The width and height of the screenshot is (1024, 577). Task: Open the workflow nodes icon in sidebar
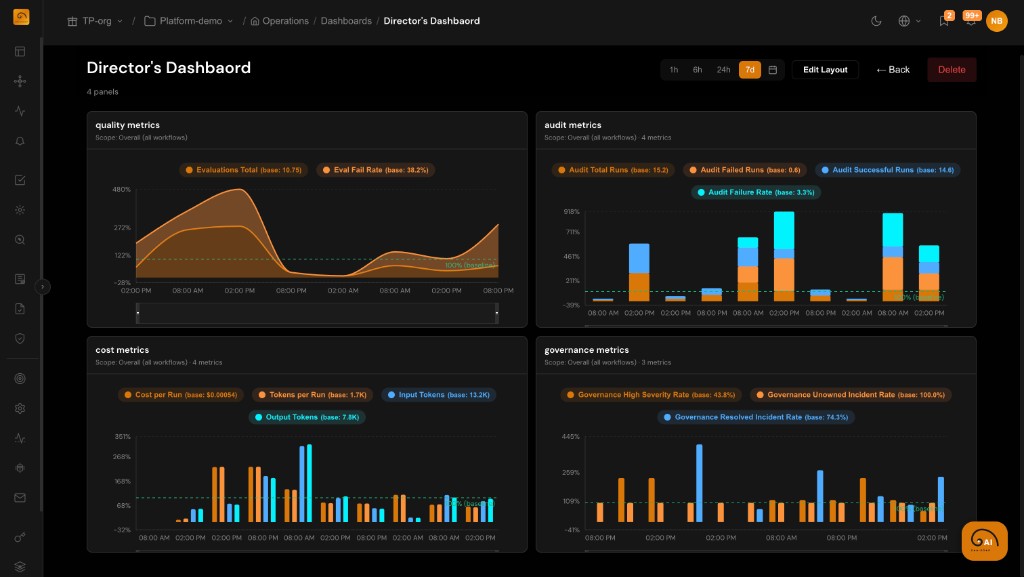(20, 81)
